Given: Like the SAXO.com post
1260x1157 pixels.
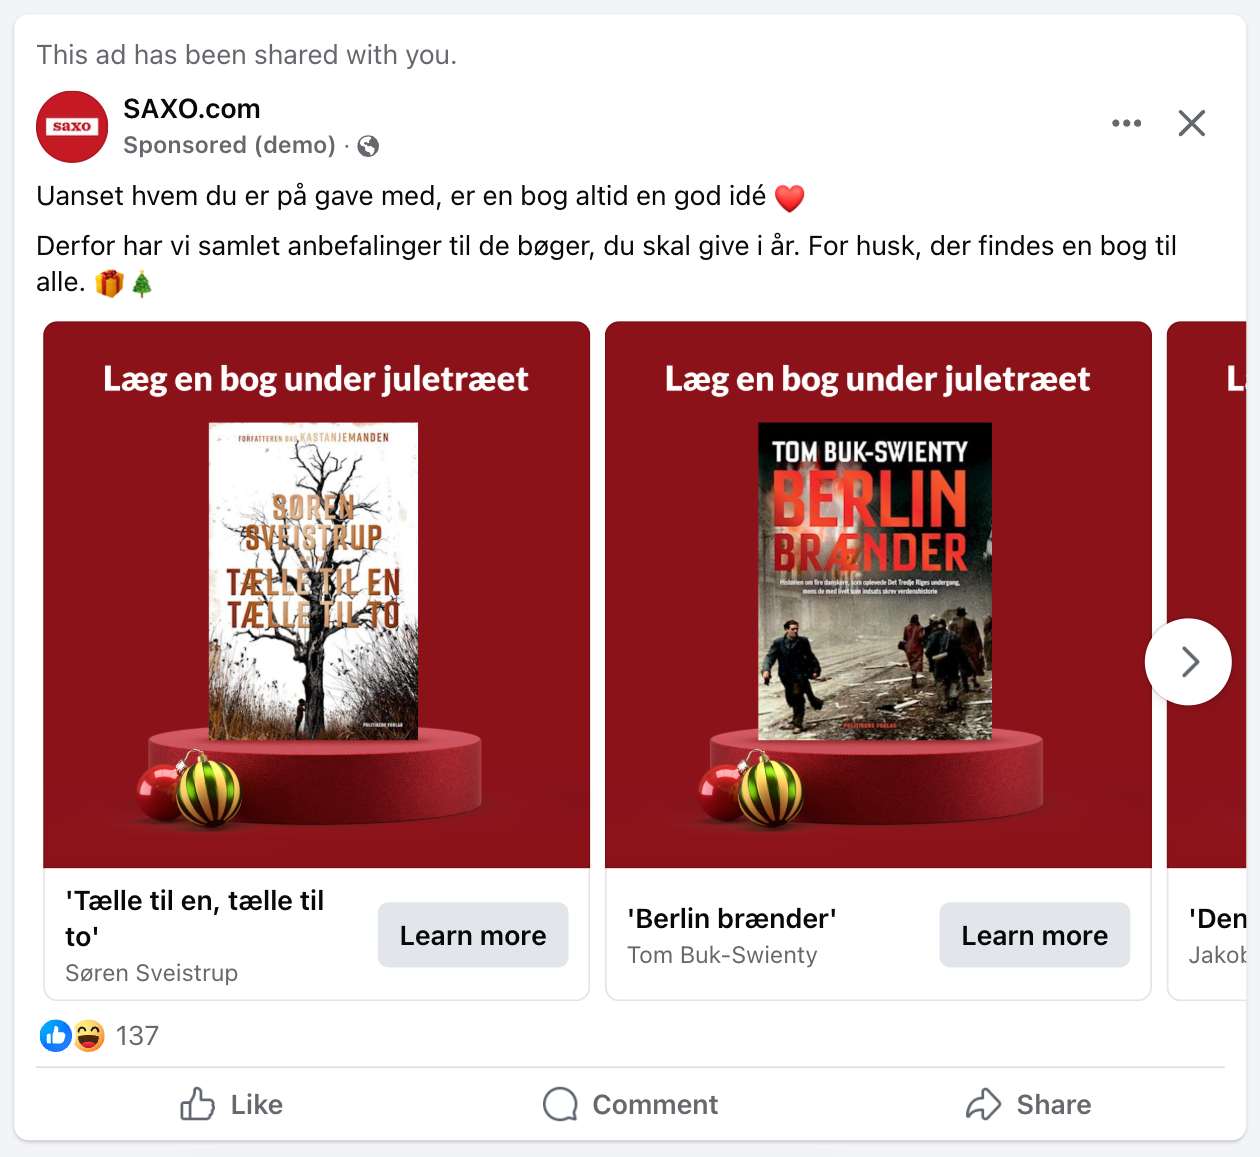Looking at the screenshot, I should point(231,1104).
